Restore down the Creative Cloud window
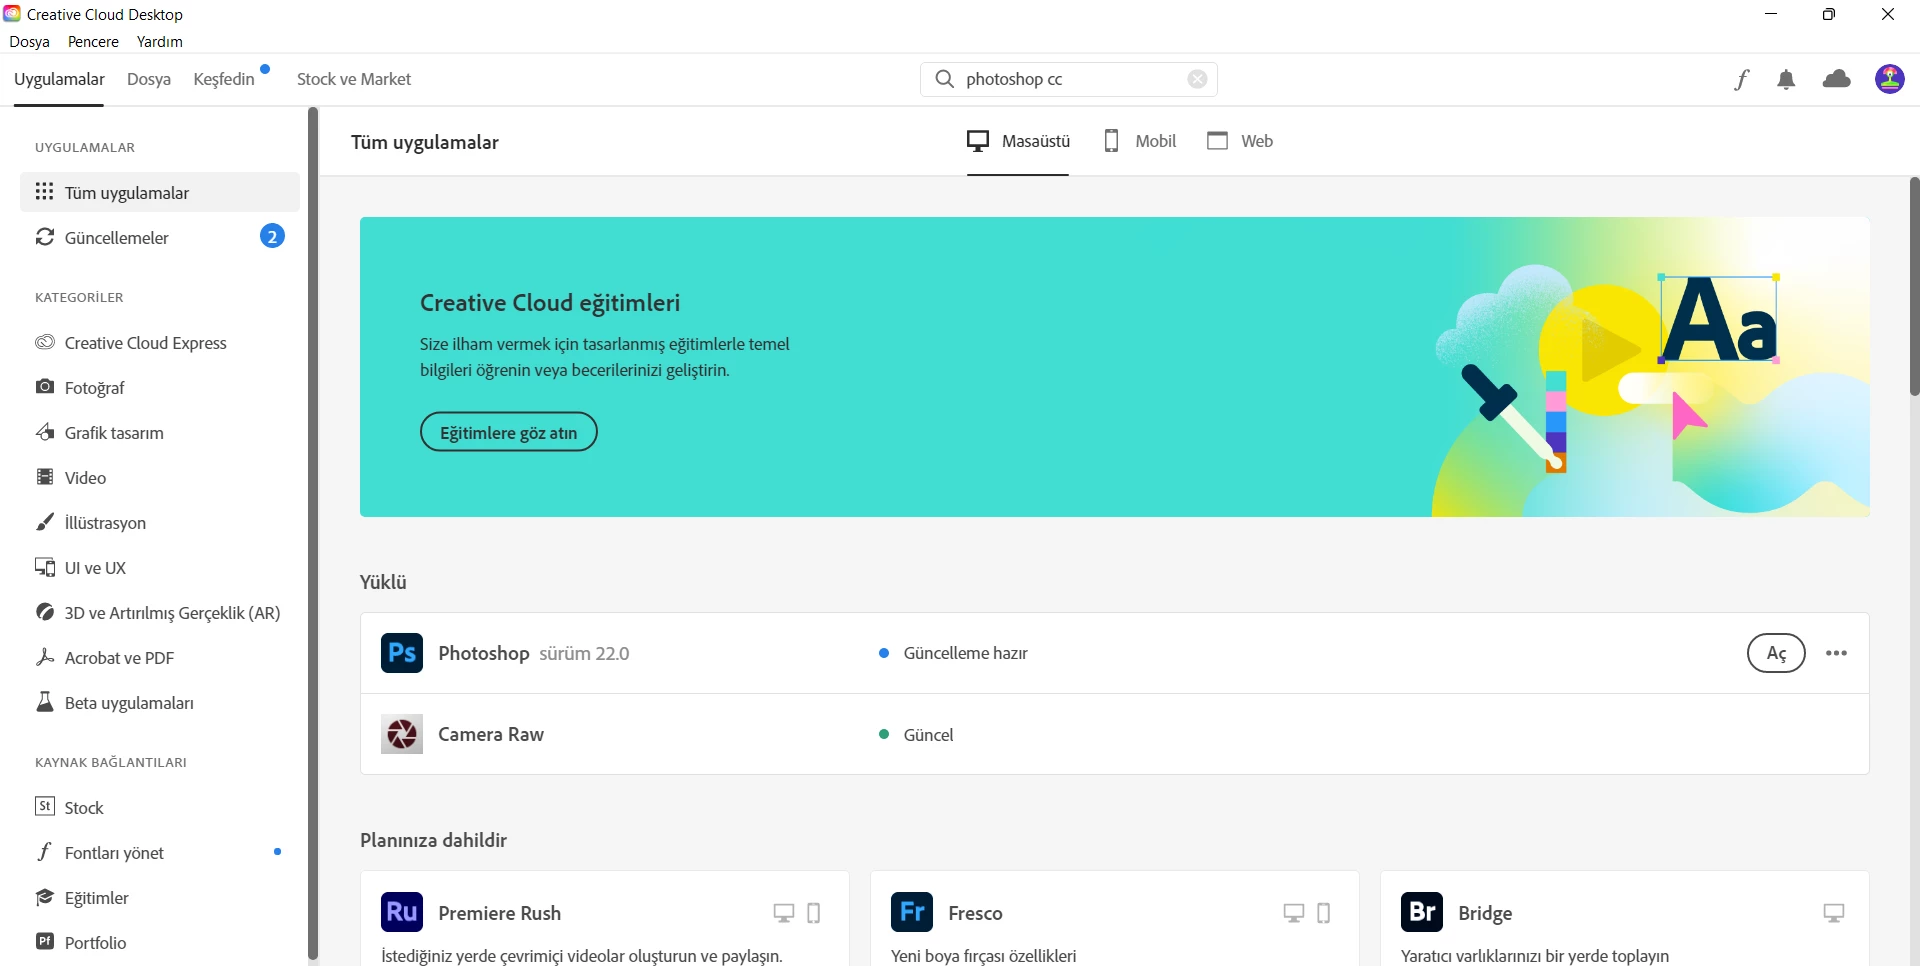 point(1829,14)
